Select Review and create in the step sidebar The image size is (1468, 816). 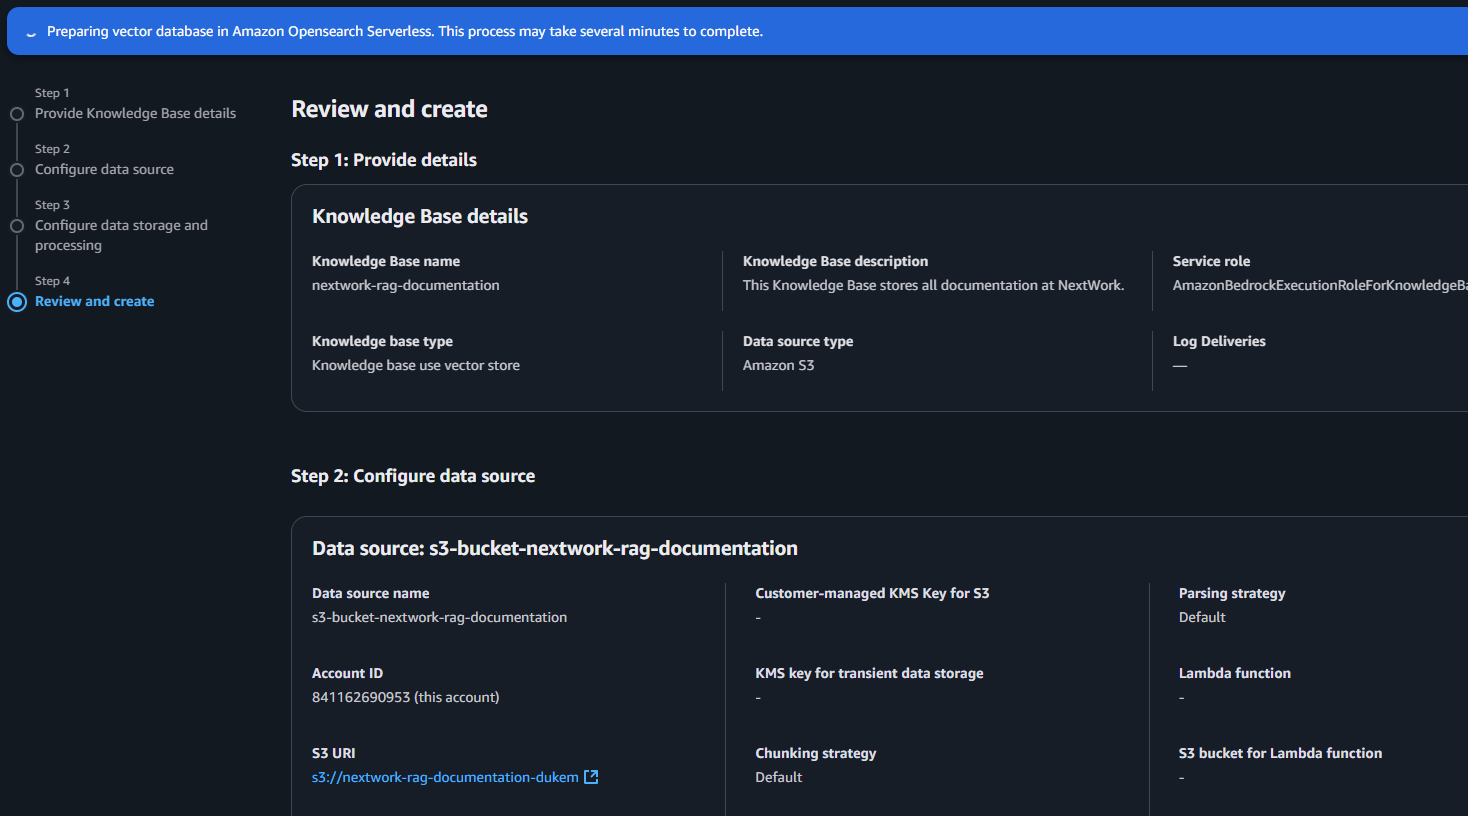[94, 302]
